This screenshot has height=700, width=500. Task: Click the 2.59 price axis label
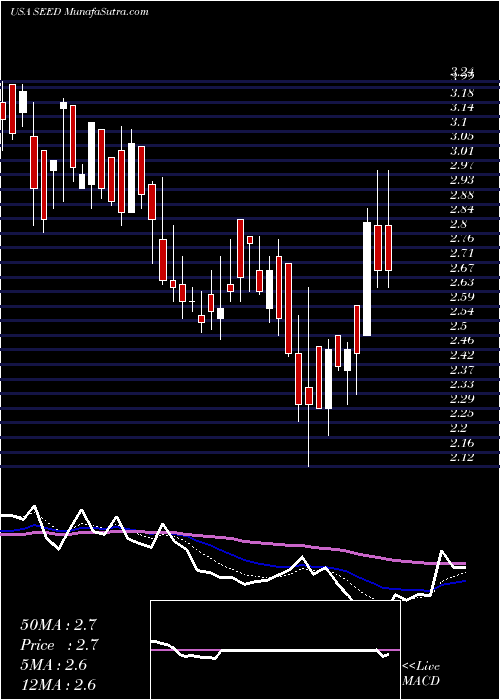(x=462, y=297)
